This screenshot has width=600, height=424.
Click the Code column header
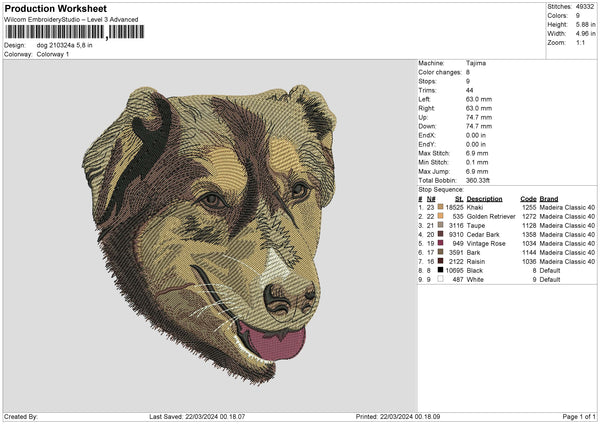[528, 198]
